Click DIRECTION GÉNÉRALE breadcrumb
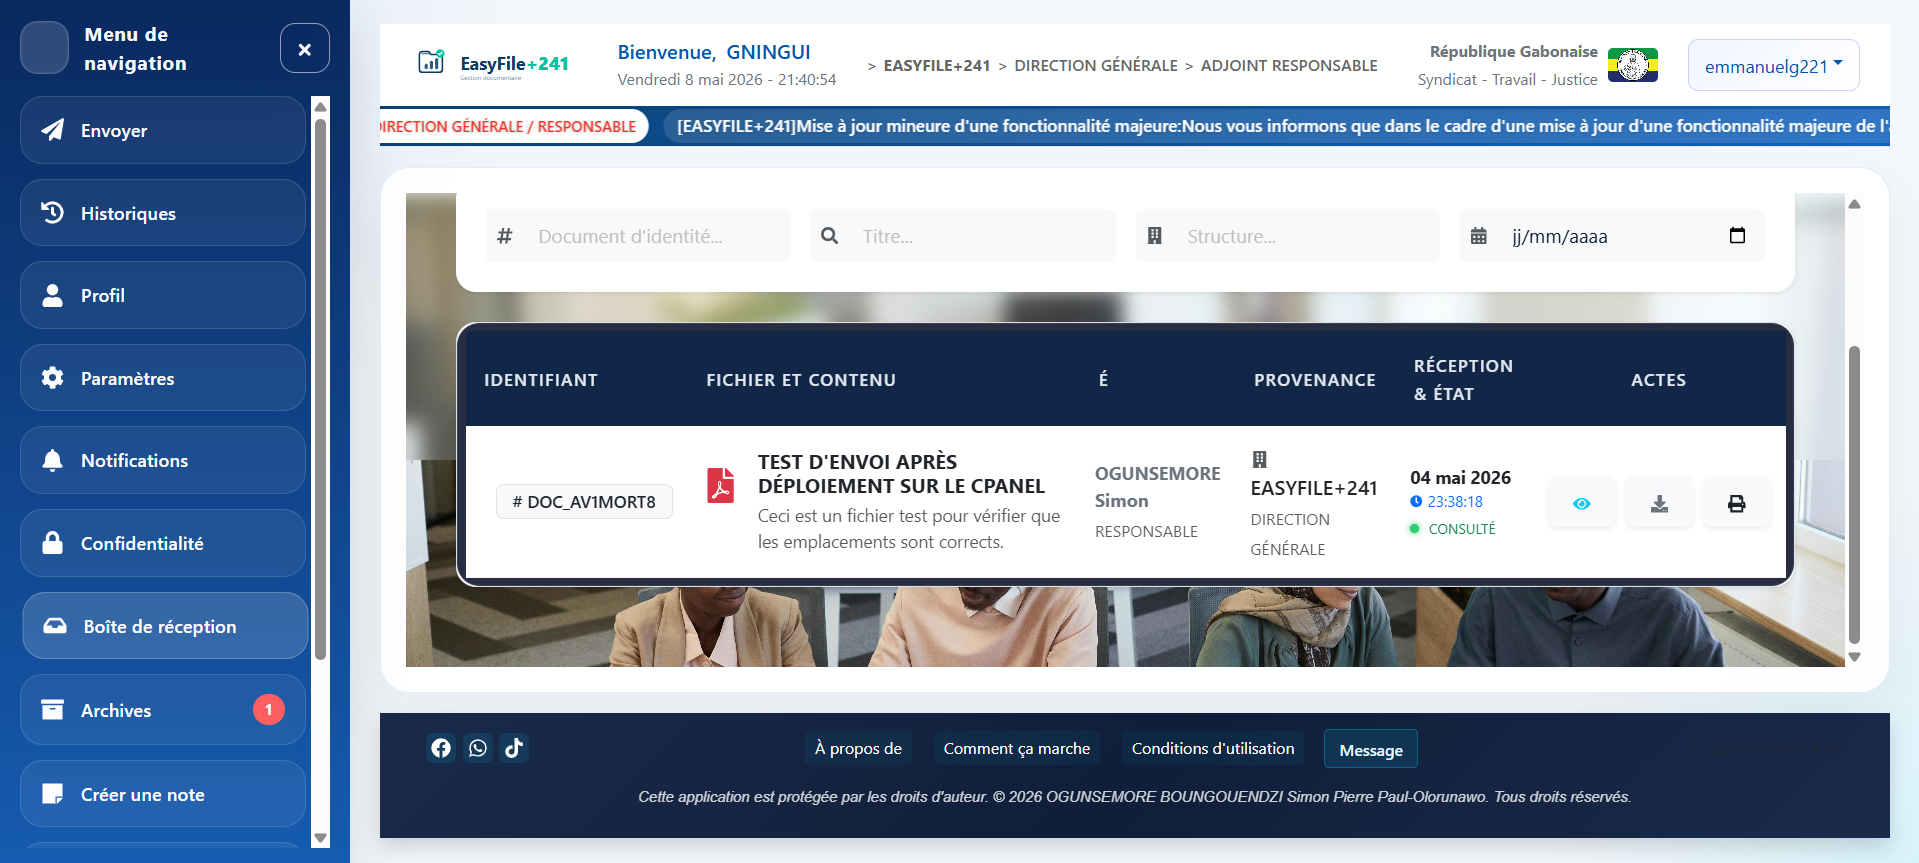This screenshot has height=863, width=1919. (x=1096, y=65)
